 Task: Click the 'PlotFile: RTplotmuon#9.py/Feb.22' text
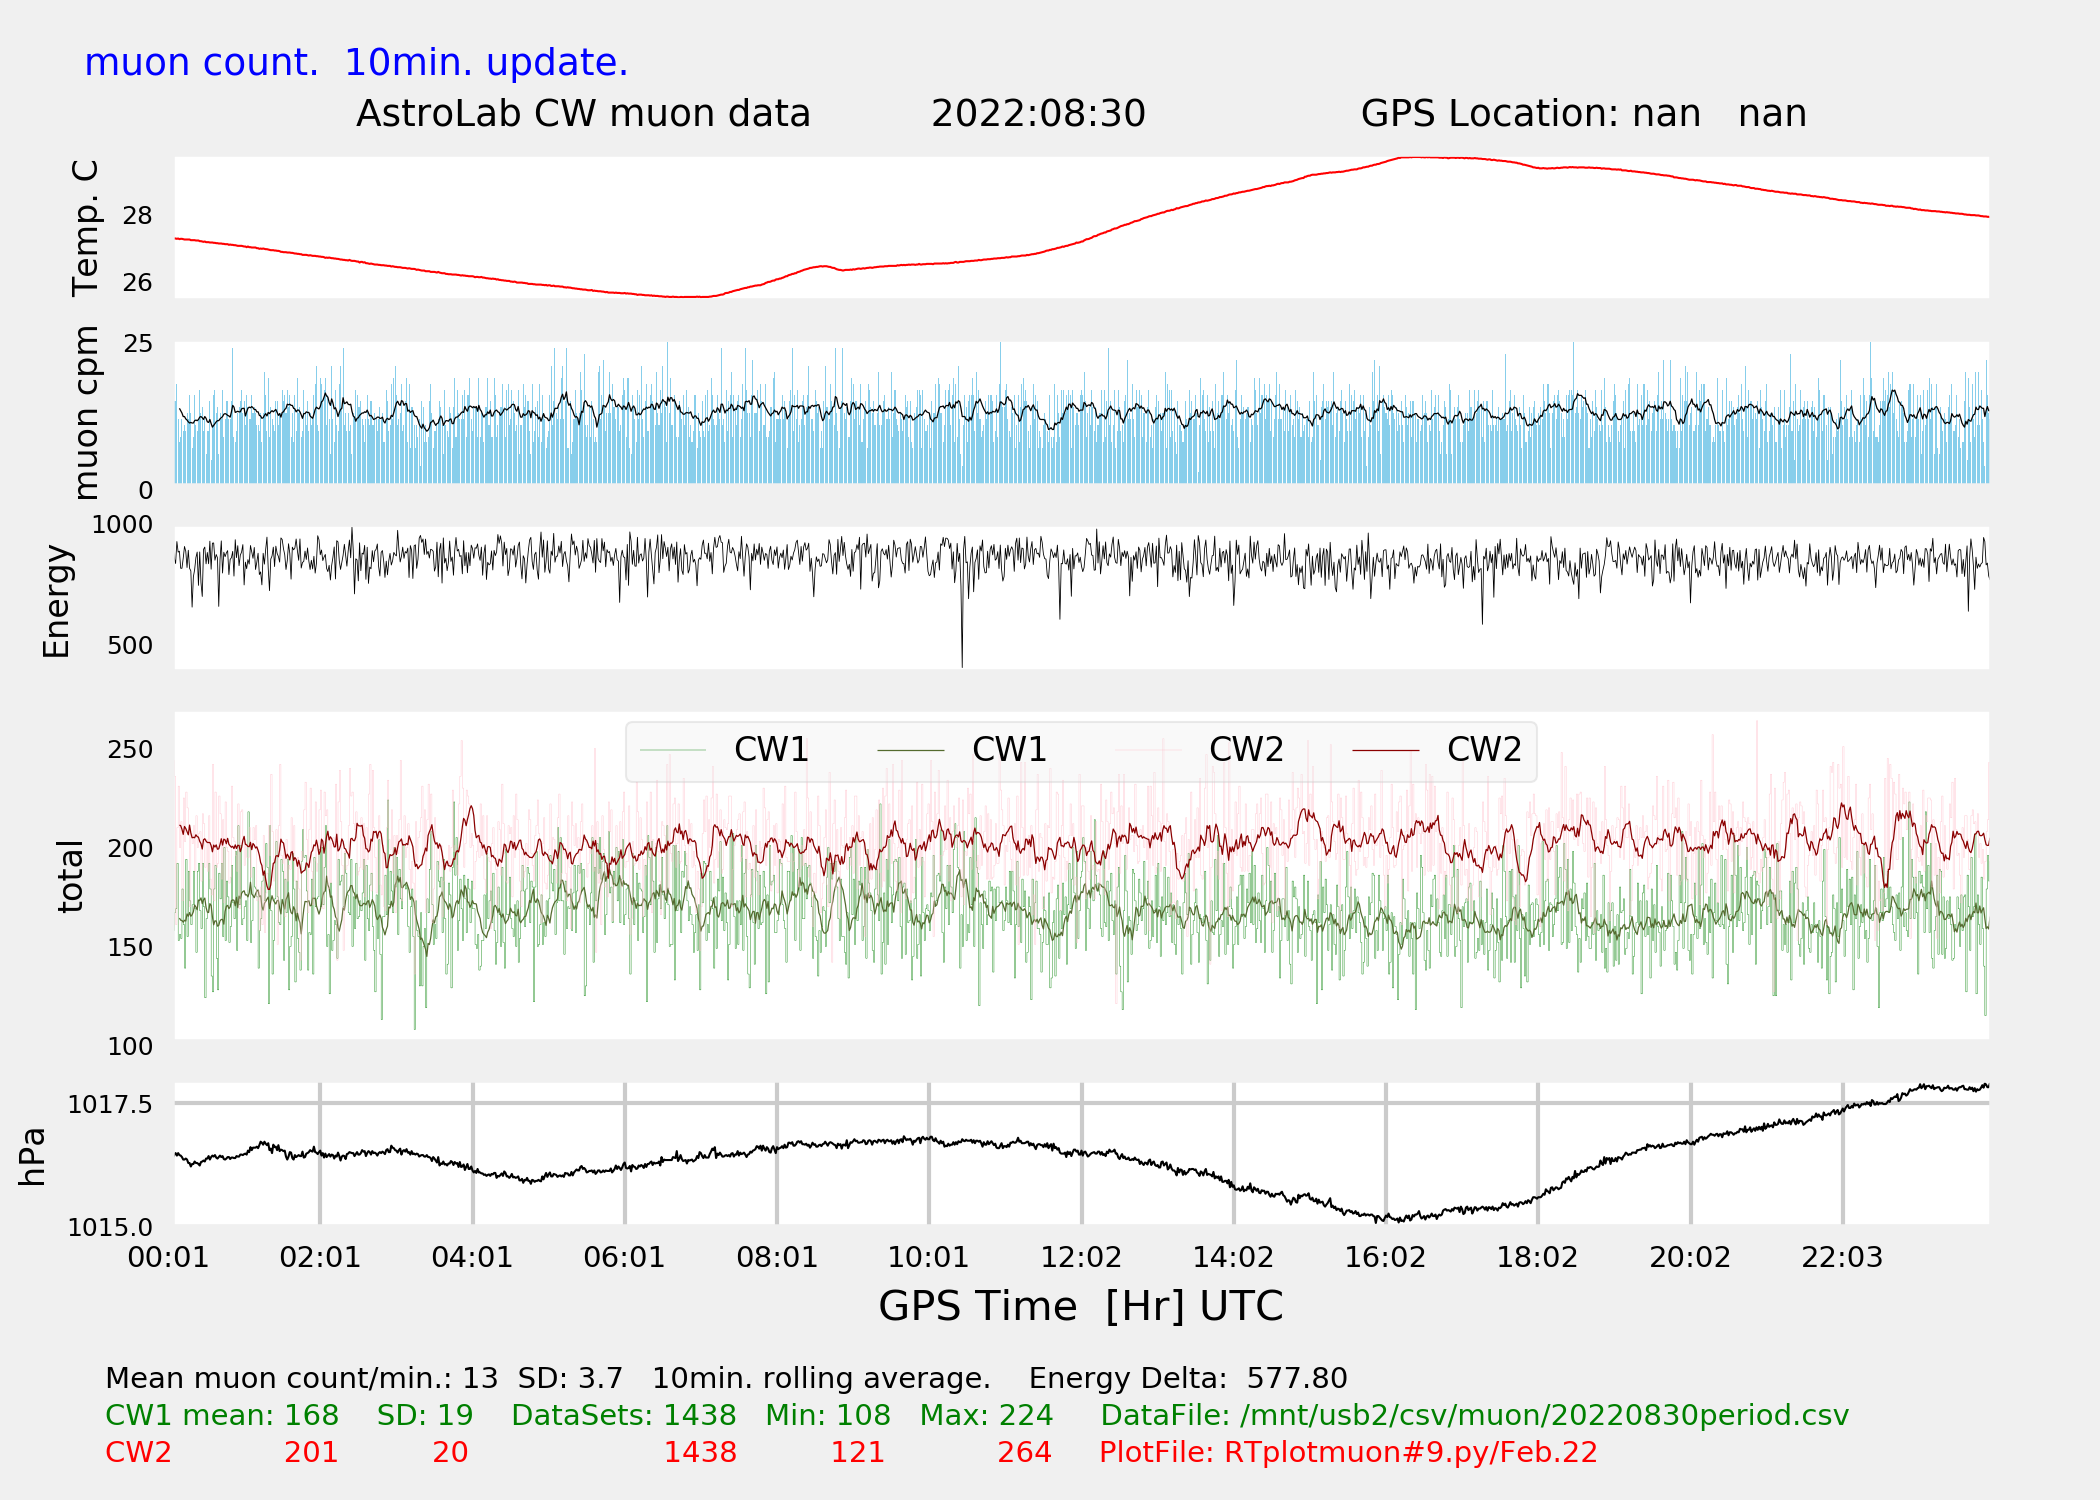tap(1348, 1452)
